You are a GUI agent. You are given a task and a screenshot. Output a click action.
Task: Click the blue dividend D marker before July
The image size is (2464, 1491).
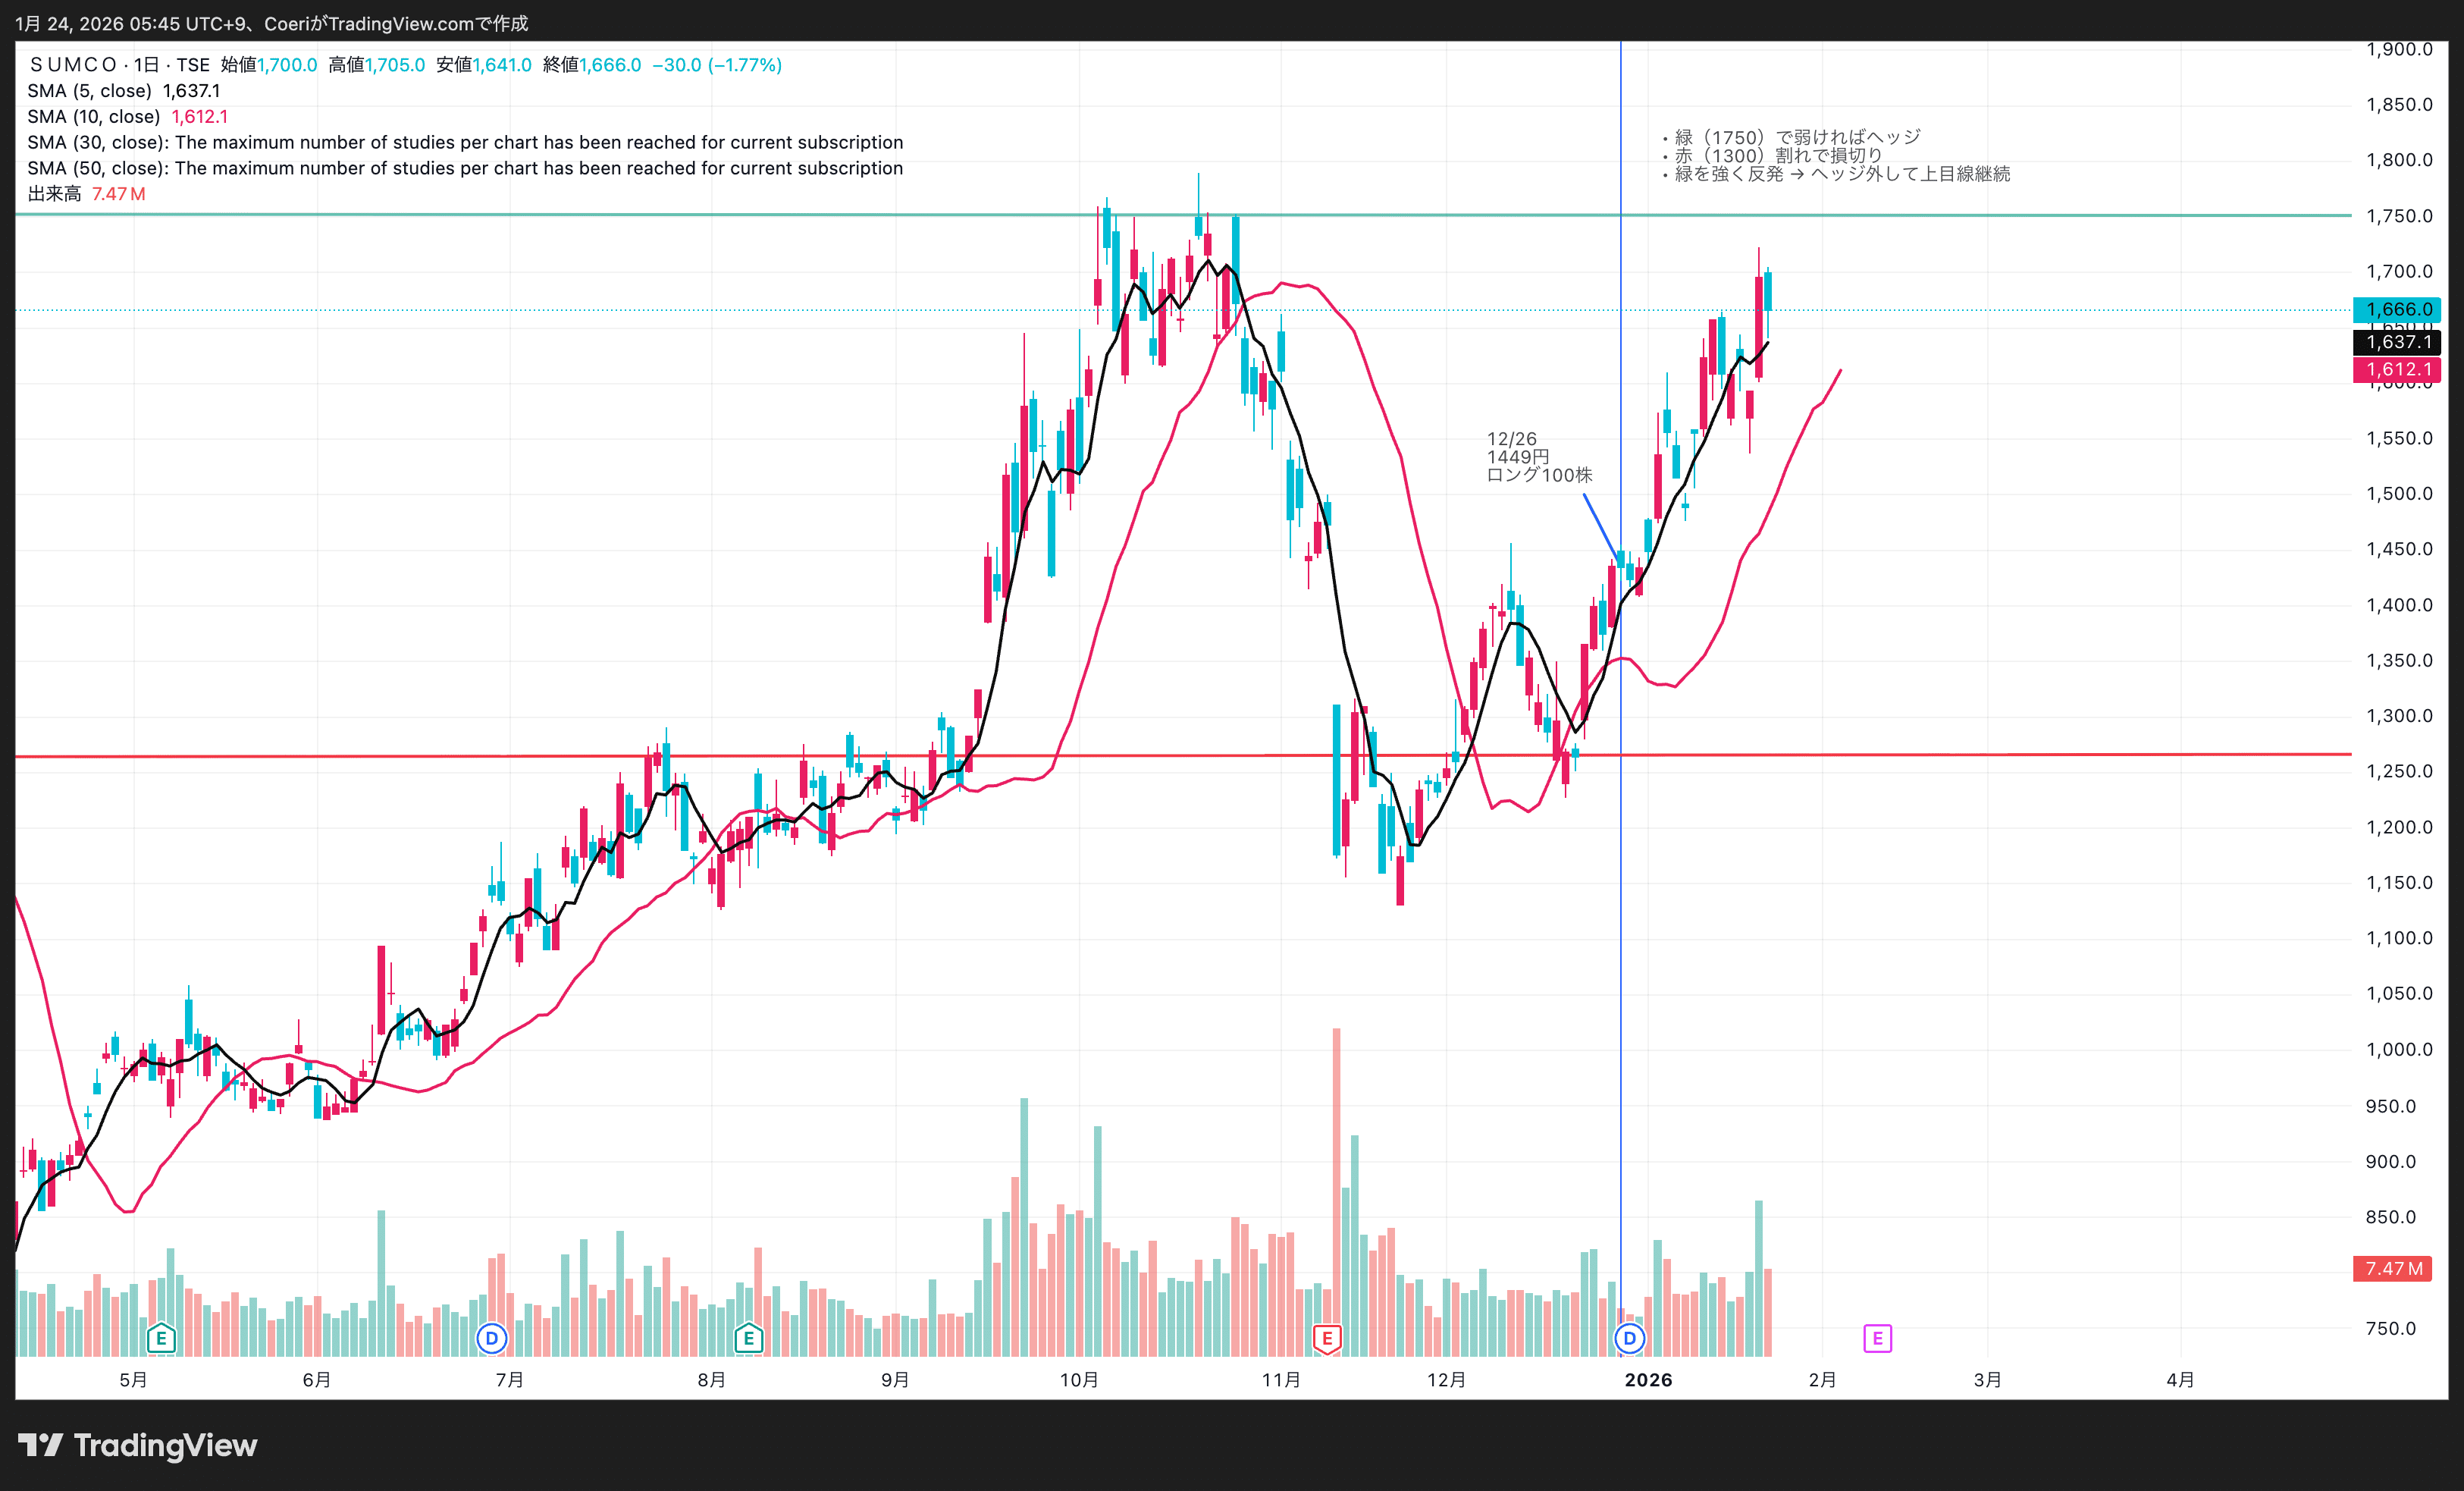coord(491,1338)
